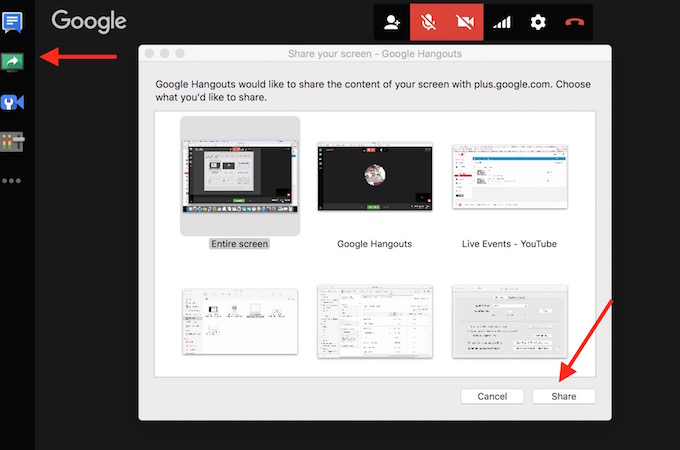Select the gray preferences dialog thumbnail
Viewport: 680px width, 450px height.
coord(510,320)
